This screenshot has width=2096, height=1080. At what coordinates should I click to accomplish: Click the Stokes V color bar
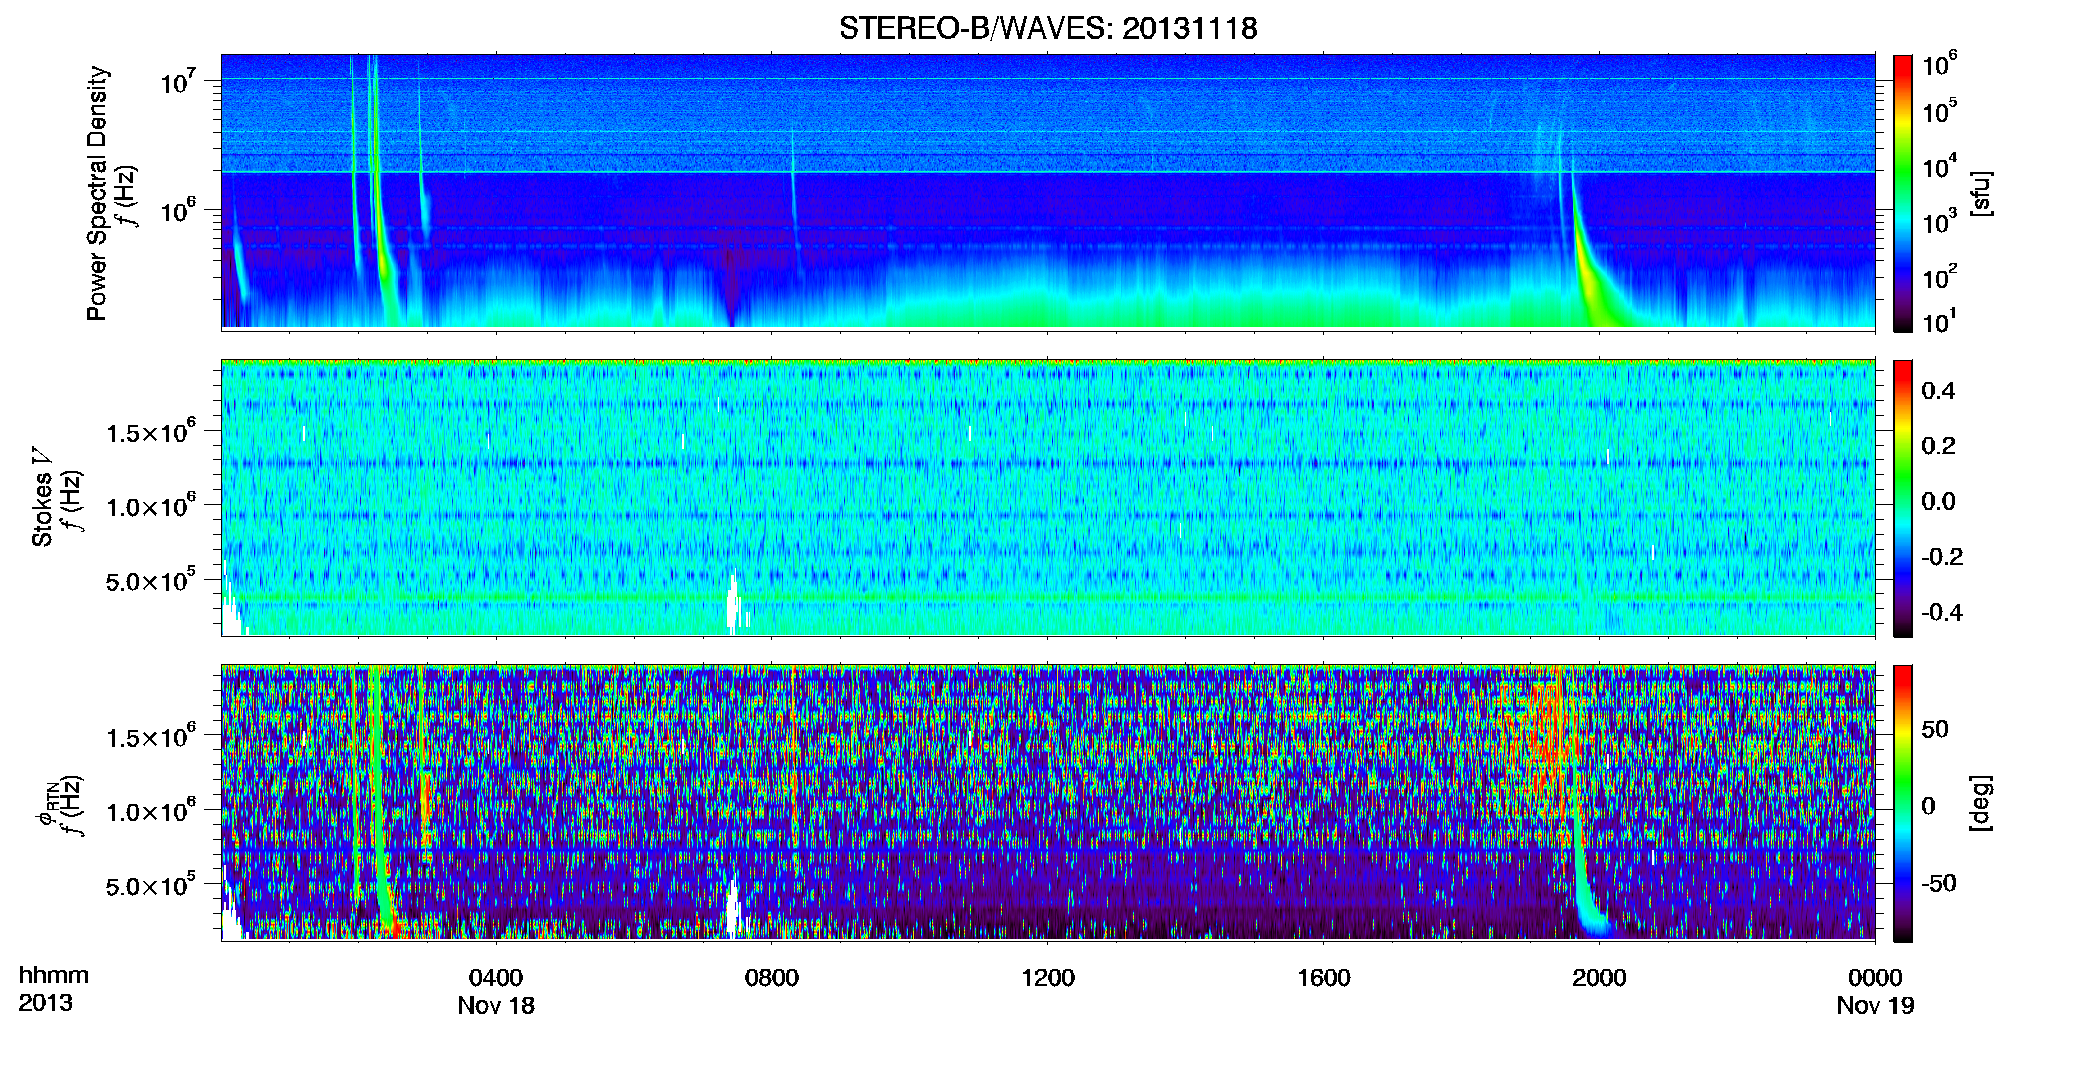point(1903,498)
